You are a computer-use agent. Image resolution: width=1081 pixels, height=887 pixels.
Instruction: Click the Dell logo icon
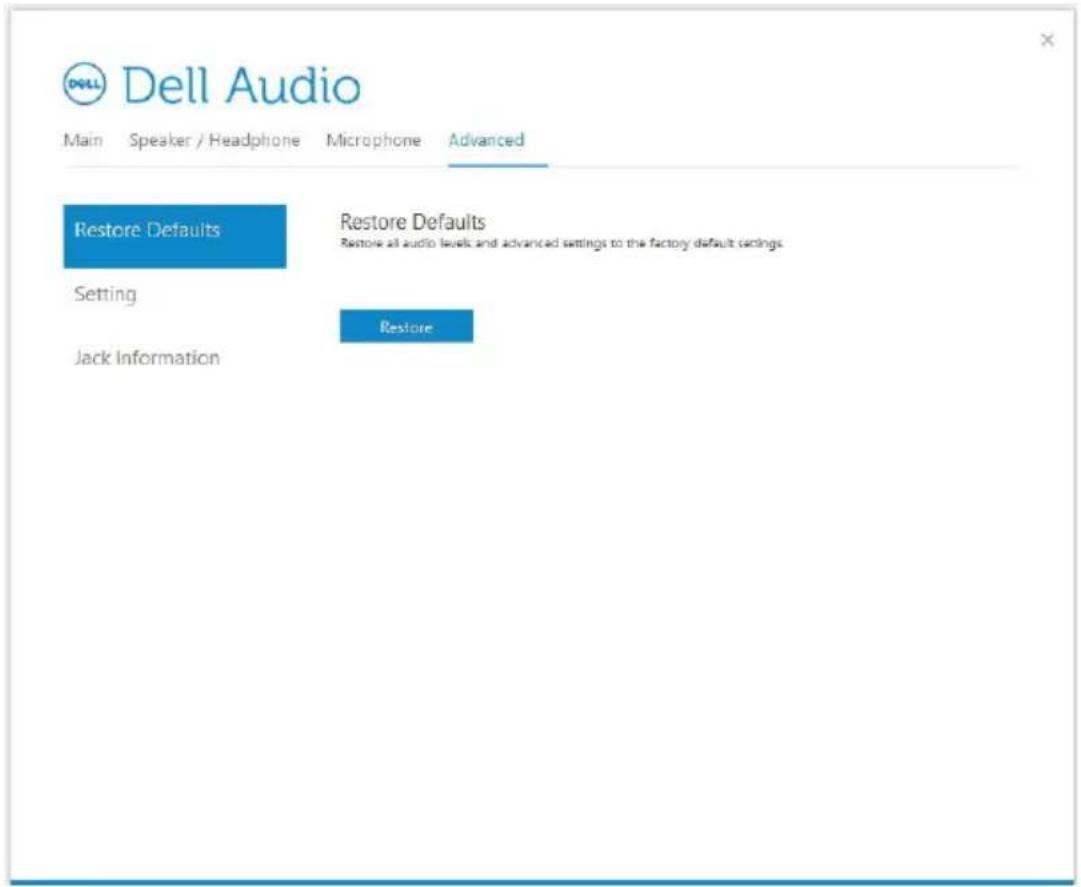[85, 84]
